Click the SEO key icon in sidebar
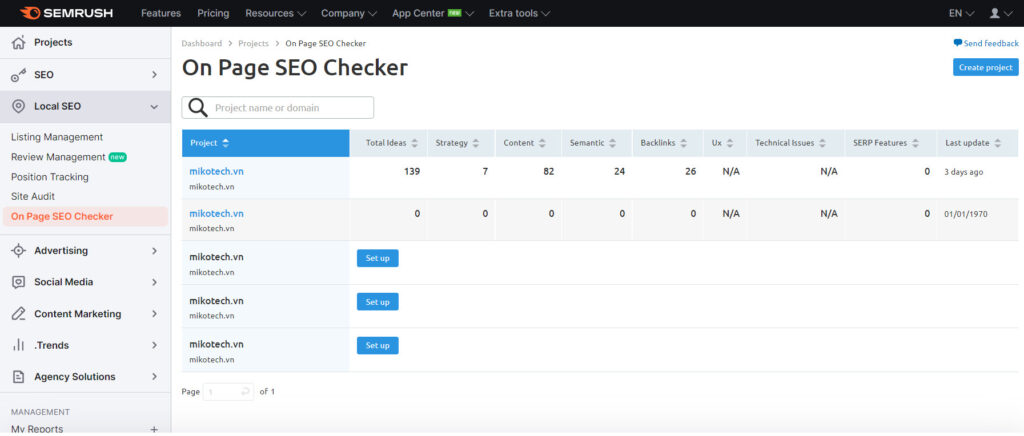Image resolution: width=1024 pixels, height=436 pixels. pyautogui.click(x=18, y=75)
